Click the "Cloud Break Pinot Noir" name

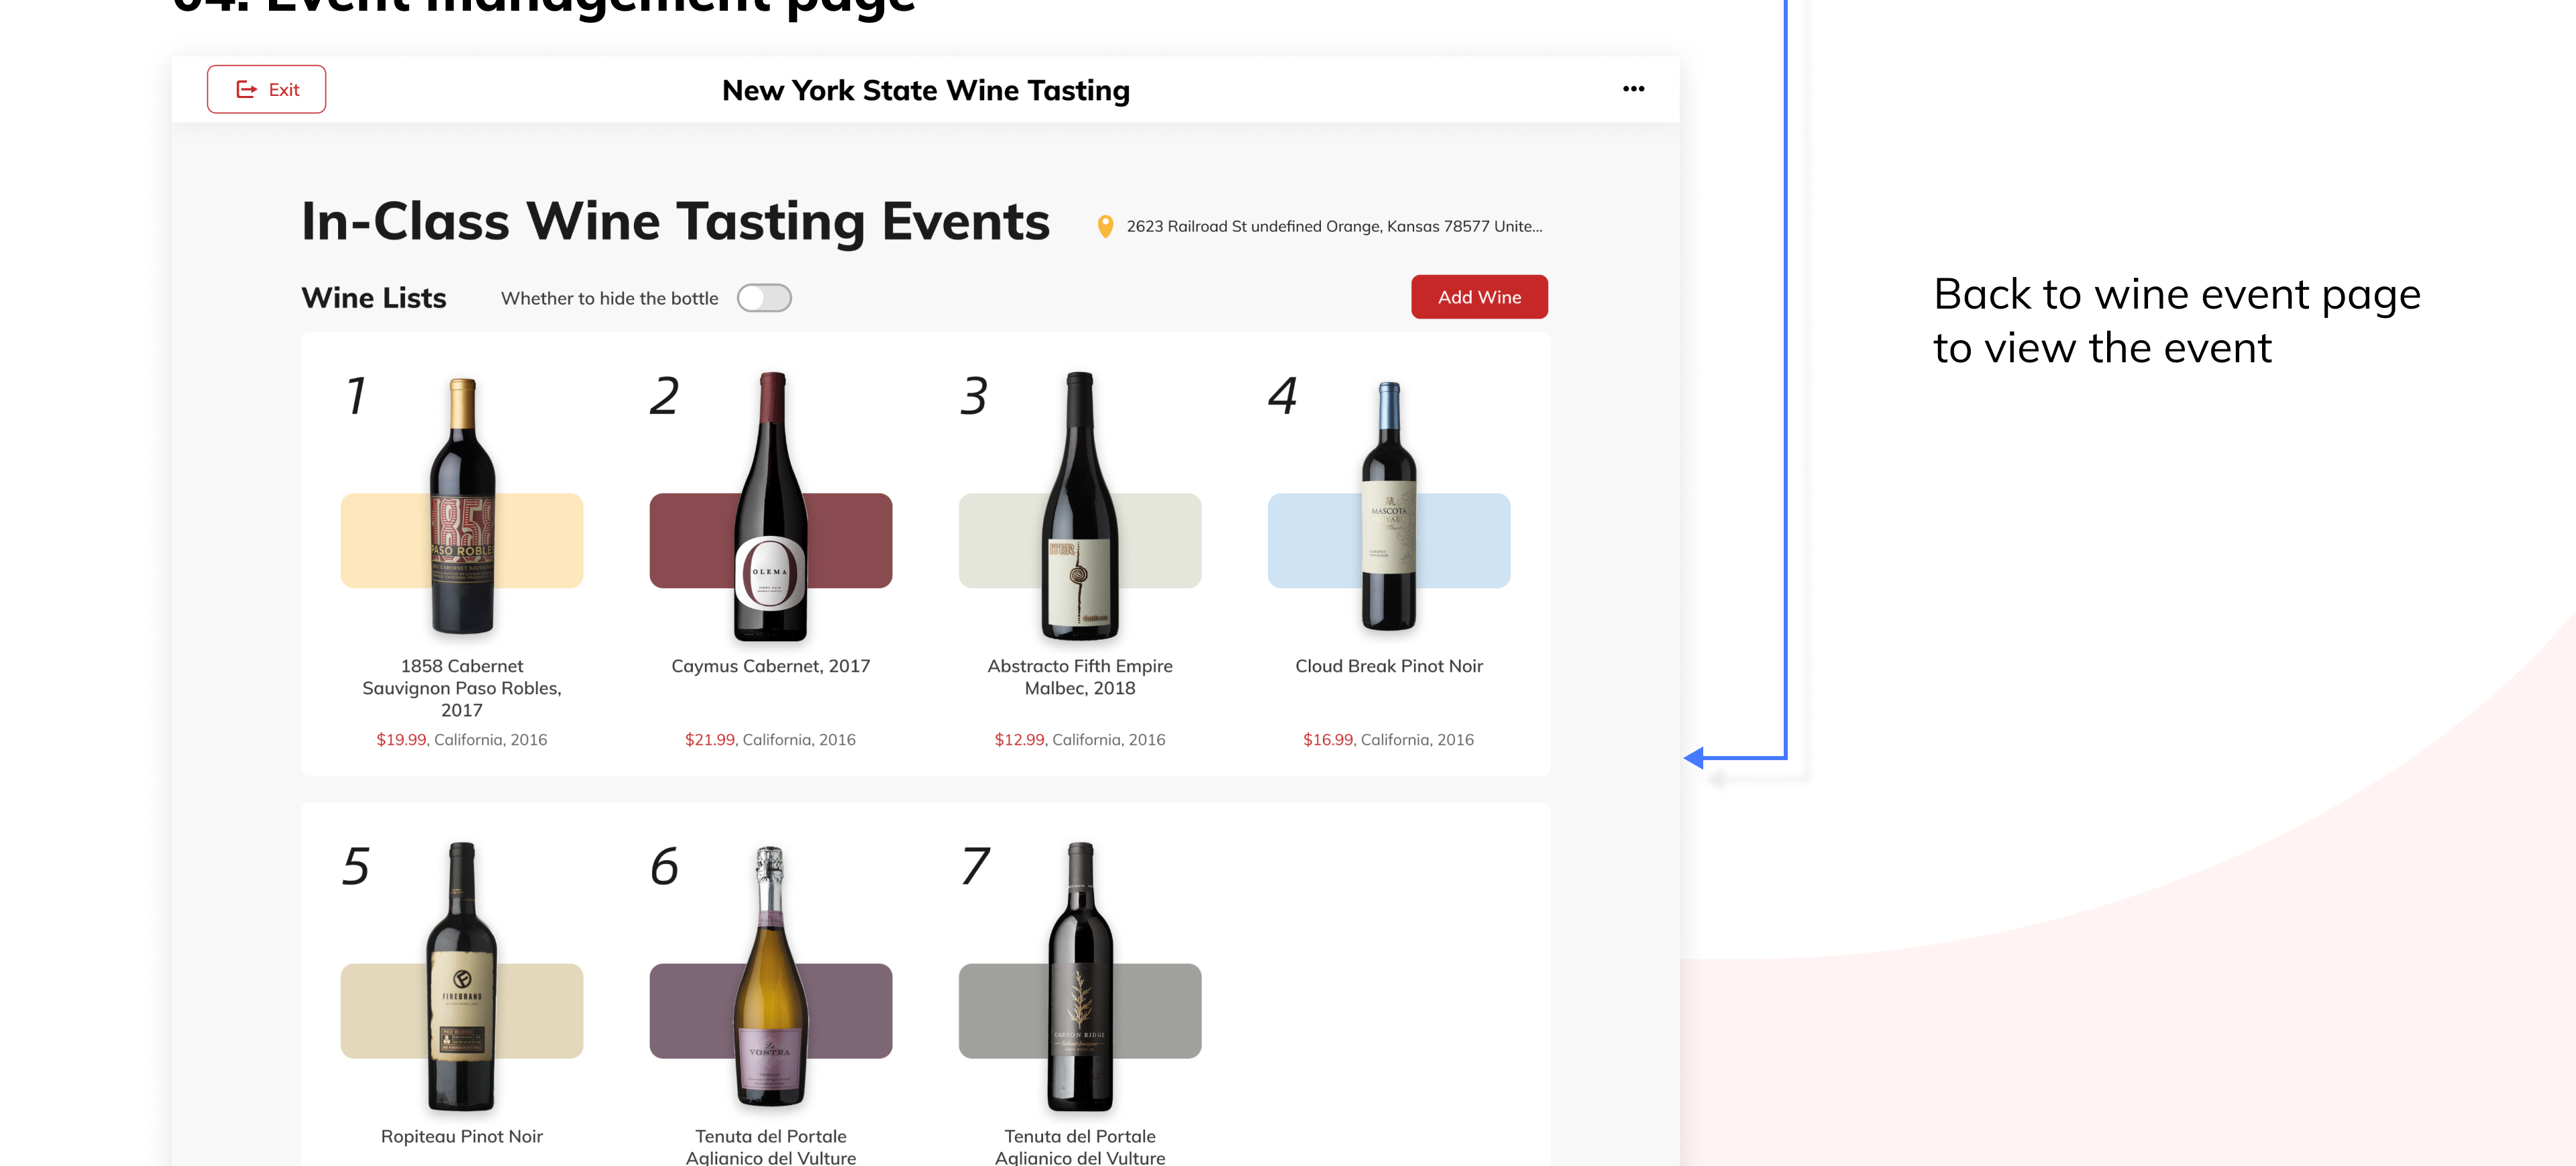click(1389, 666)
